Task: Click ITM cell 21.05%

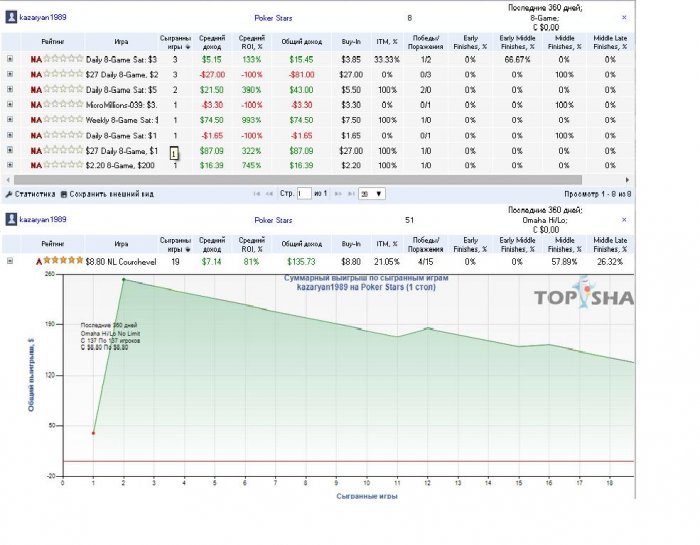Action: (x=387, y=262)
